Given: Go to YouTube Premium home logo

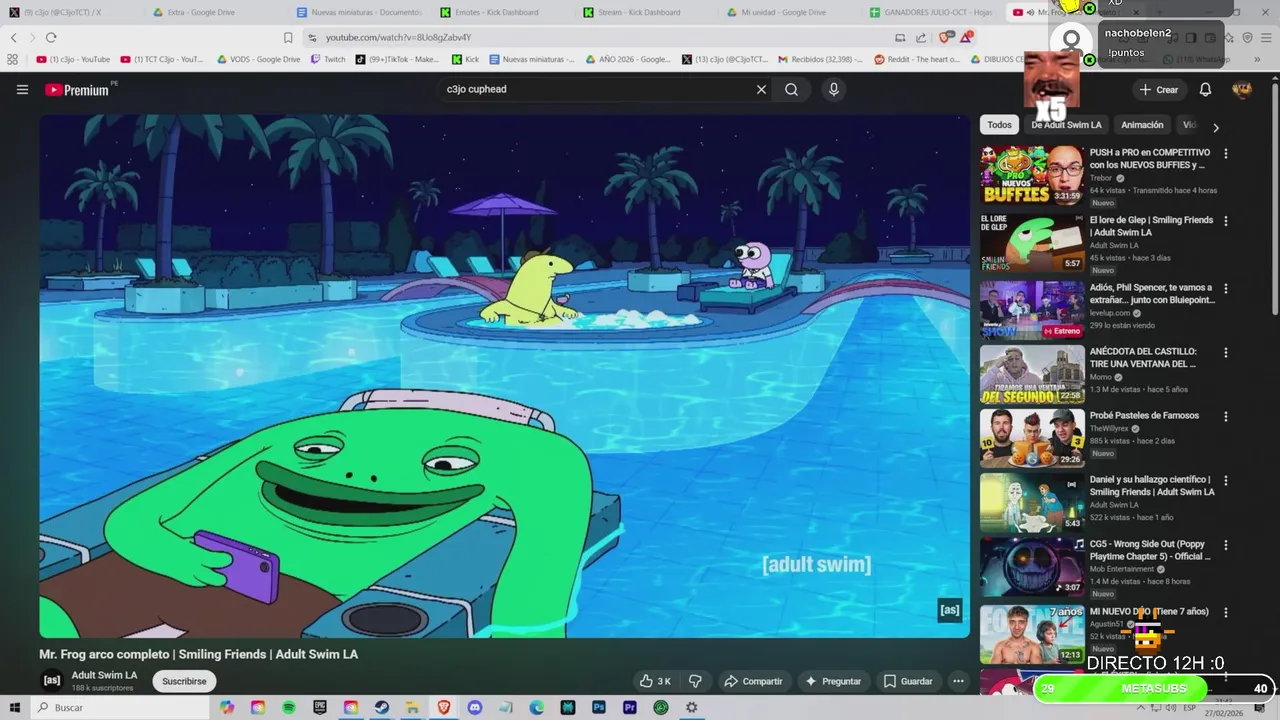Looking at the screenshot, I should coord(77,90).
